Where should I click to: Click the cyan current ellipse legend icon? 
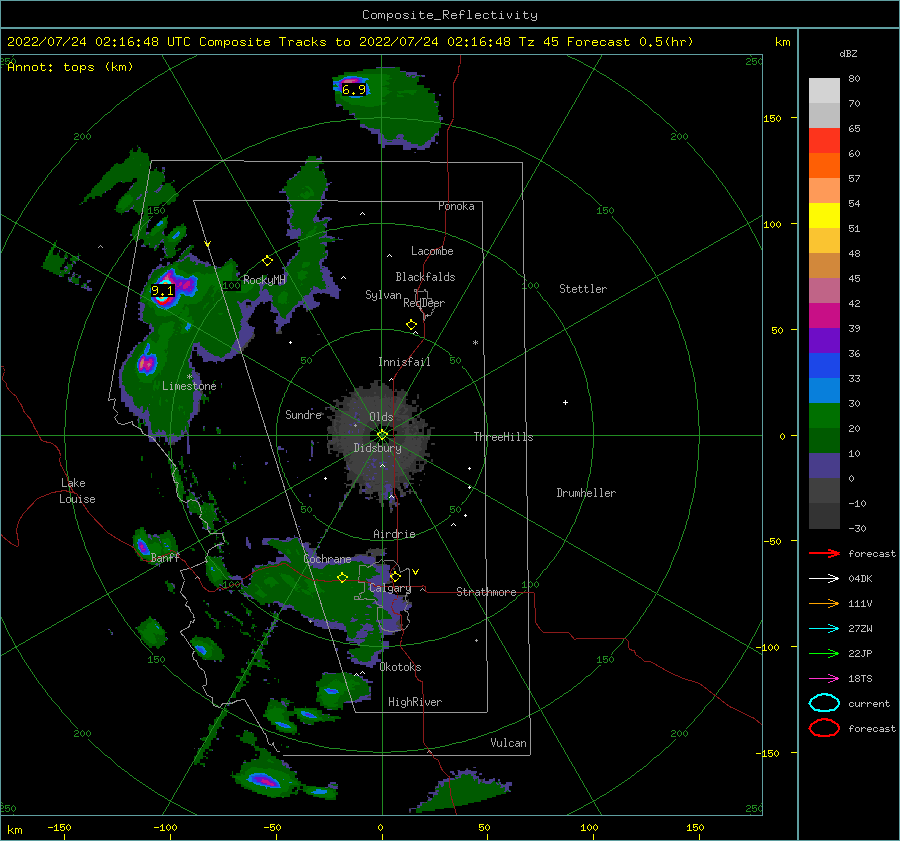824,703
